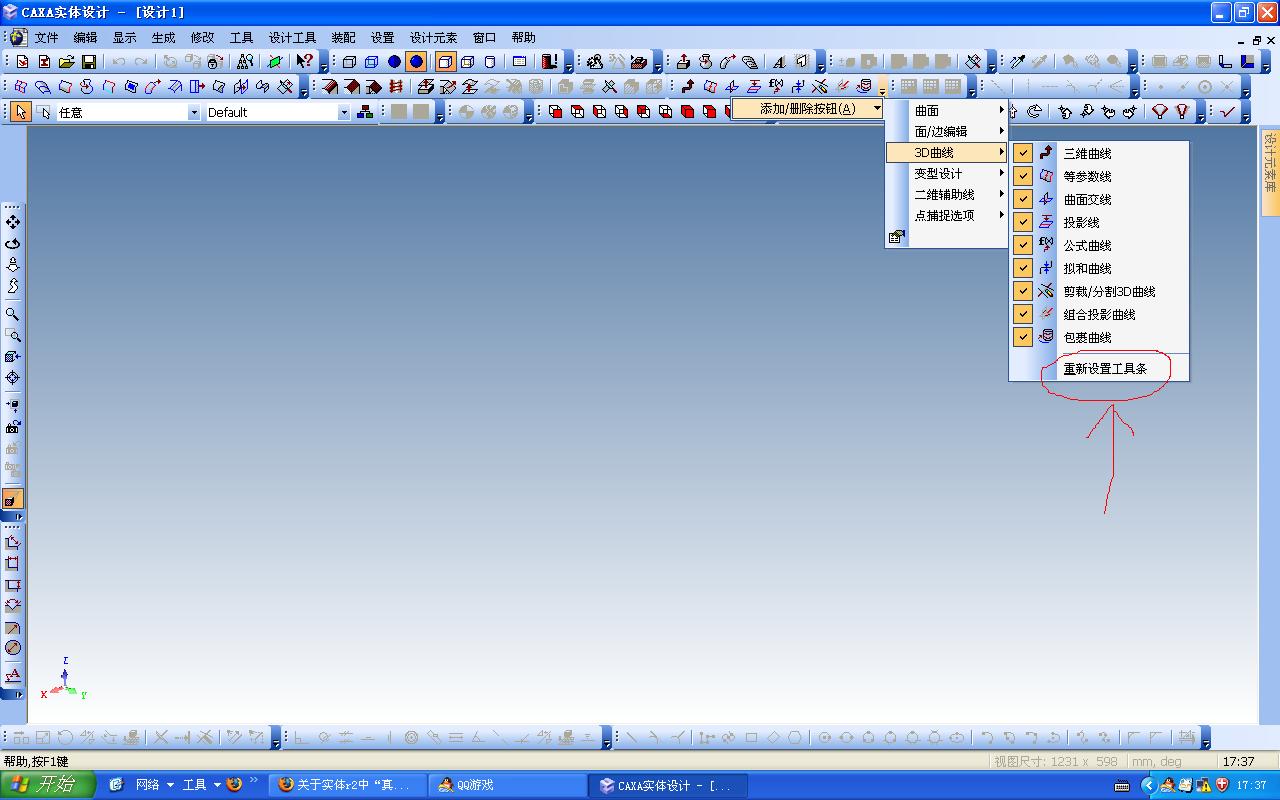Viewport: 1280px width, 800px height.
Task: Click the wireframe box display icon
Action: coord(349,62)
